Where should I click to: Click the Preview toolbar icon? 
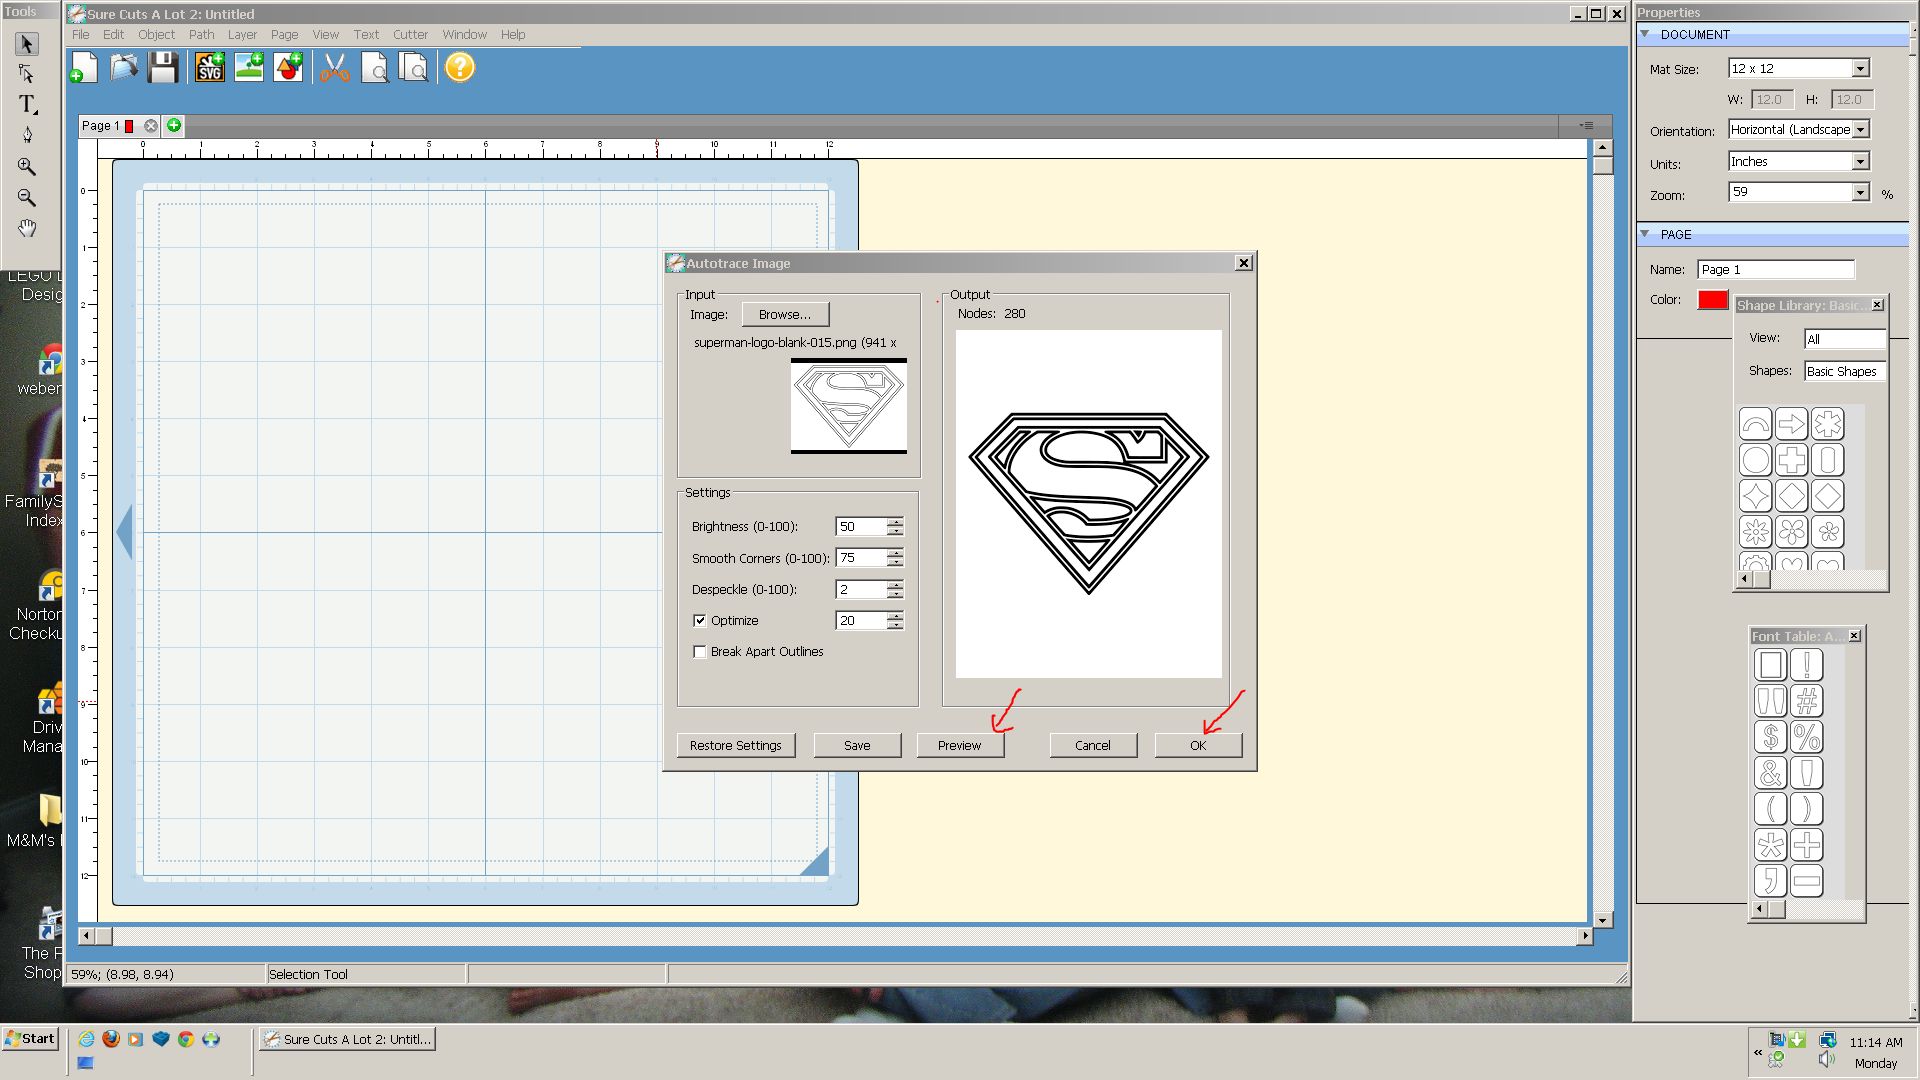(375, 68)
